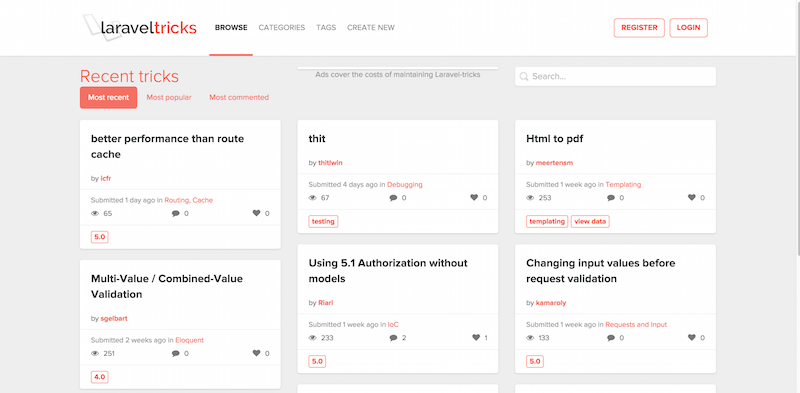
Task: Switch to Most commented tab
Action: pos(239,97)
